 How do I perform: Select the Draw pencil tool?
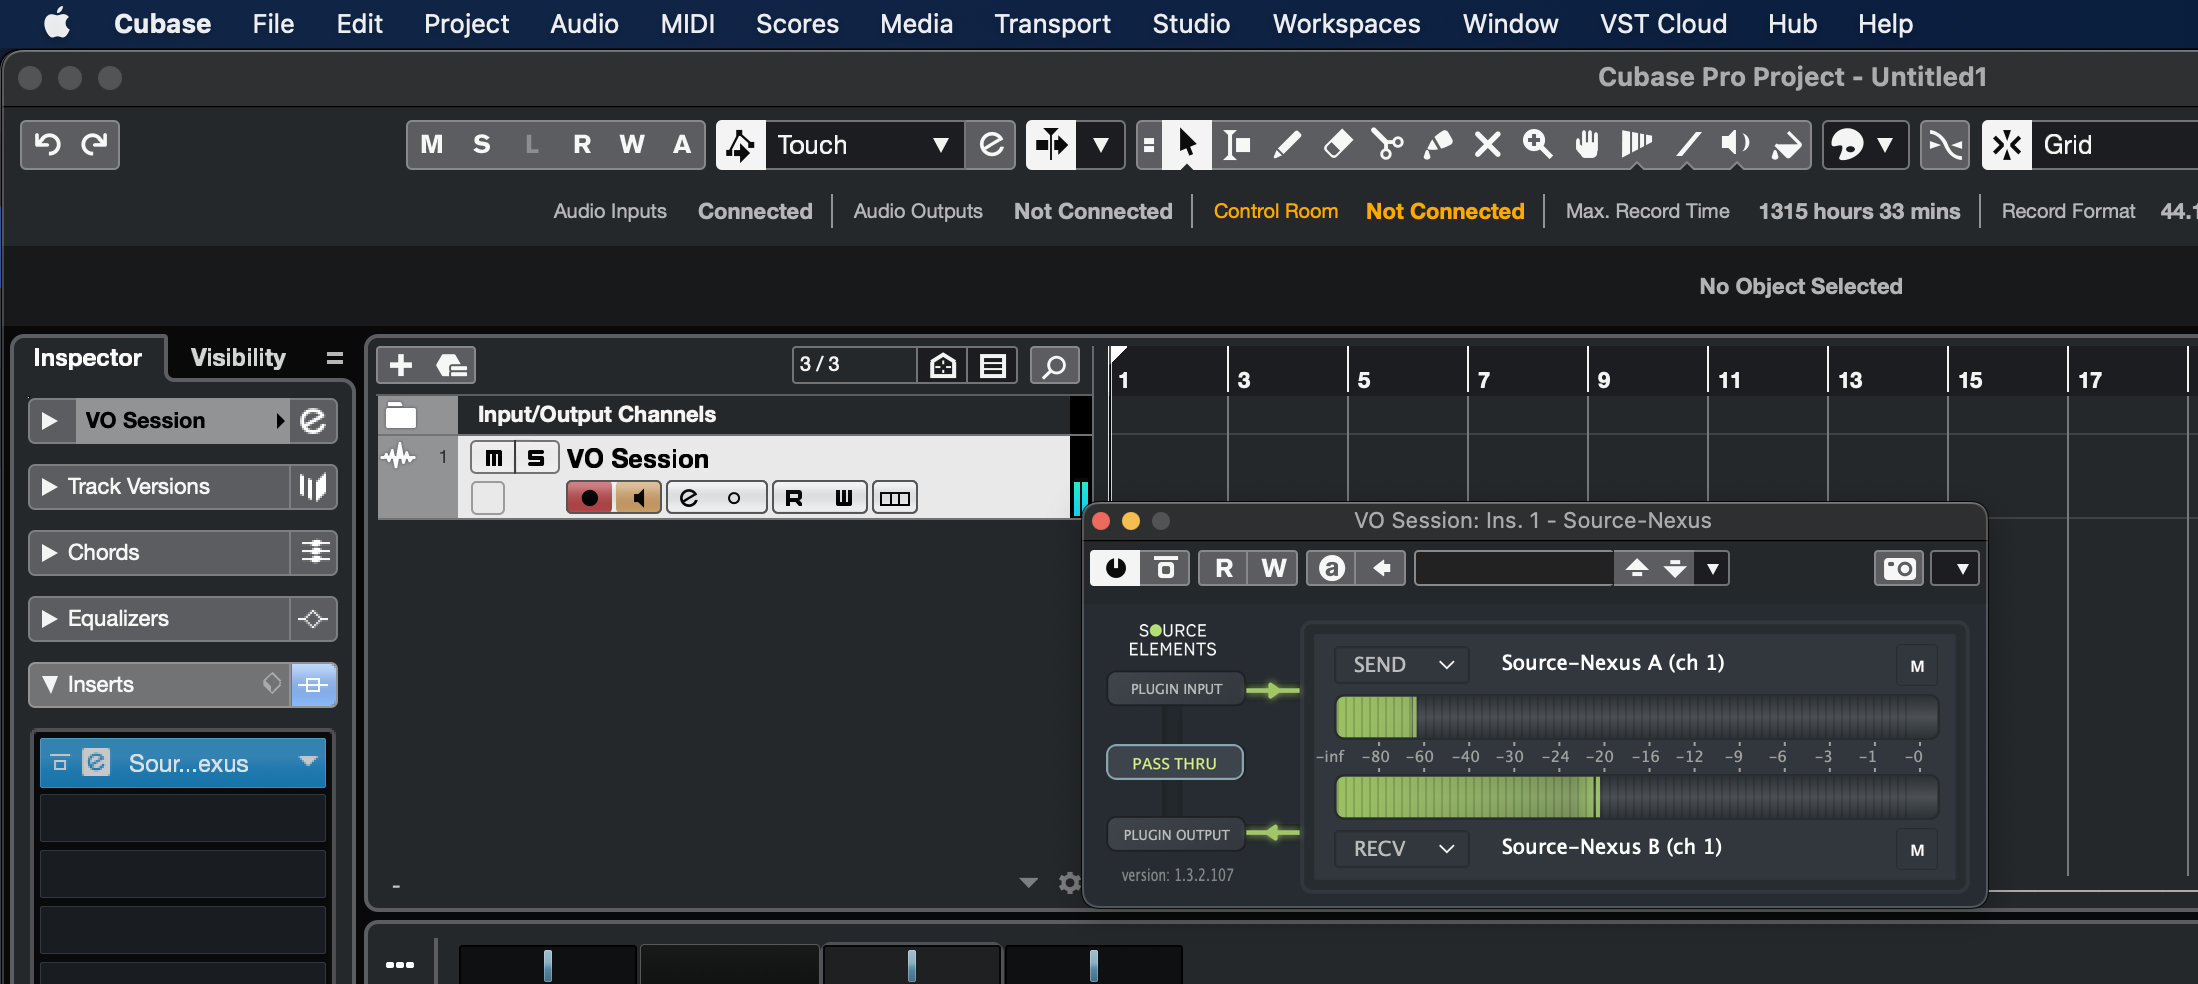click(x=1287, y=145)
